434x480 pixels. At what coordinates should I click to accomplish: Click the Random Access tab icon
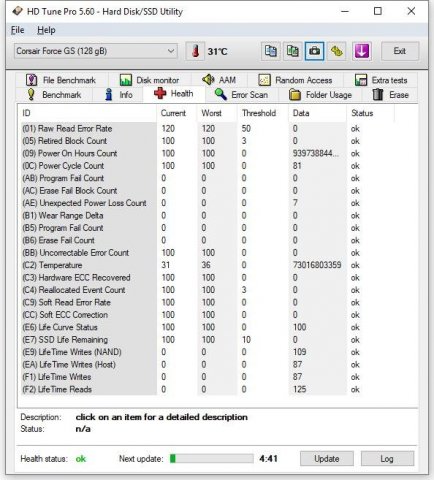click(x=264, y=80)
